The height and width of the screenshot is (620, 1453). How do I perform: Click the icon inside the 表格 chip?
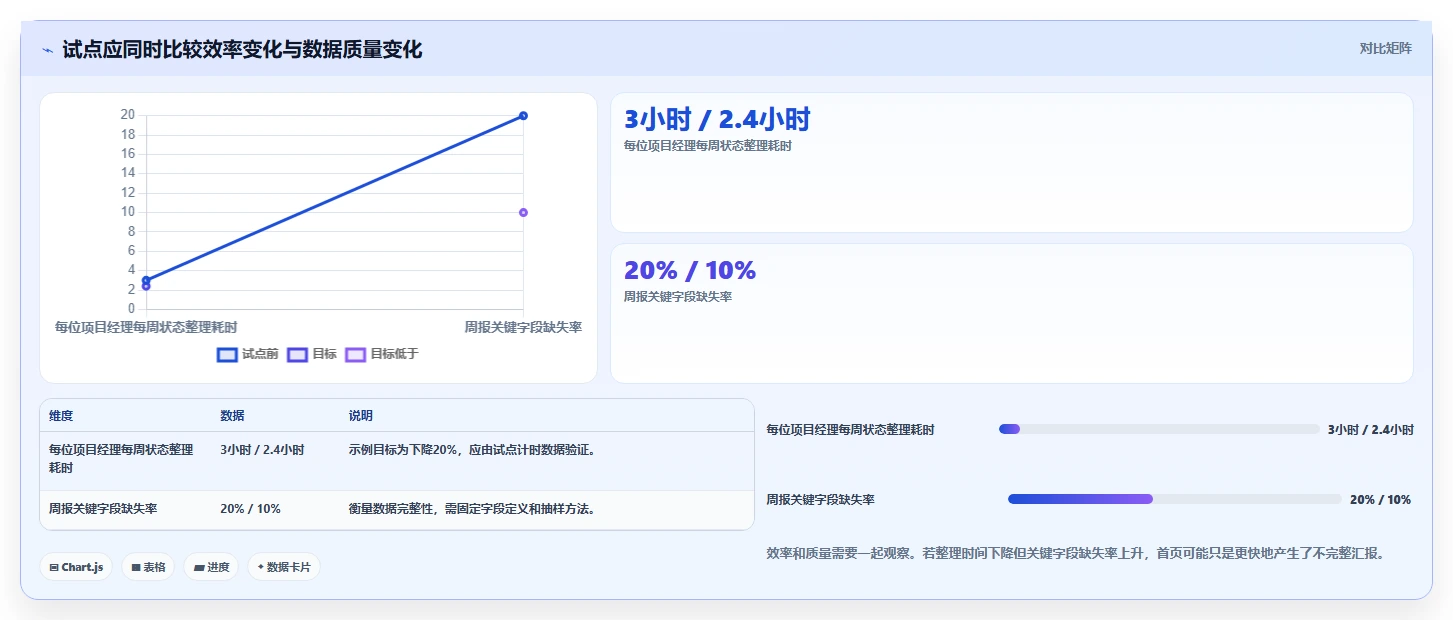tap(136, 567)
